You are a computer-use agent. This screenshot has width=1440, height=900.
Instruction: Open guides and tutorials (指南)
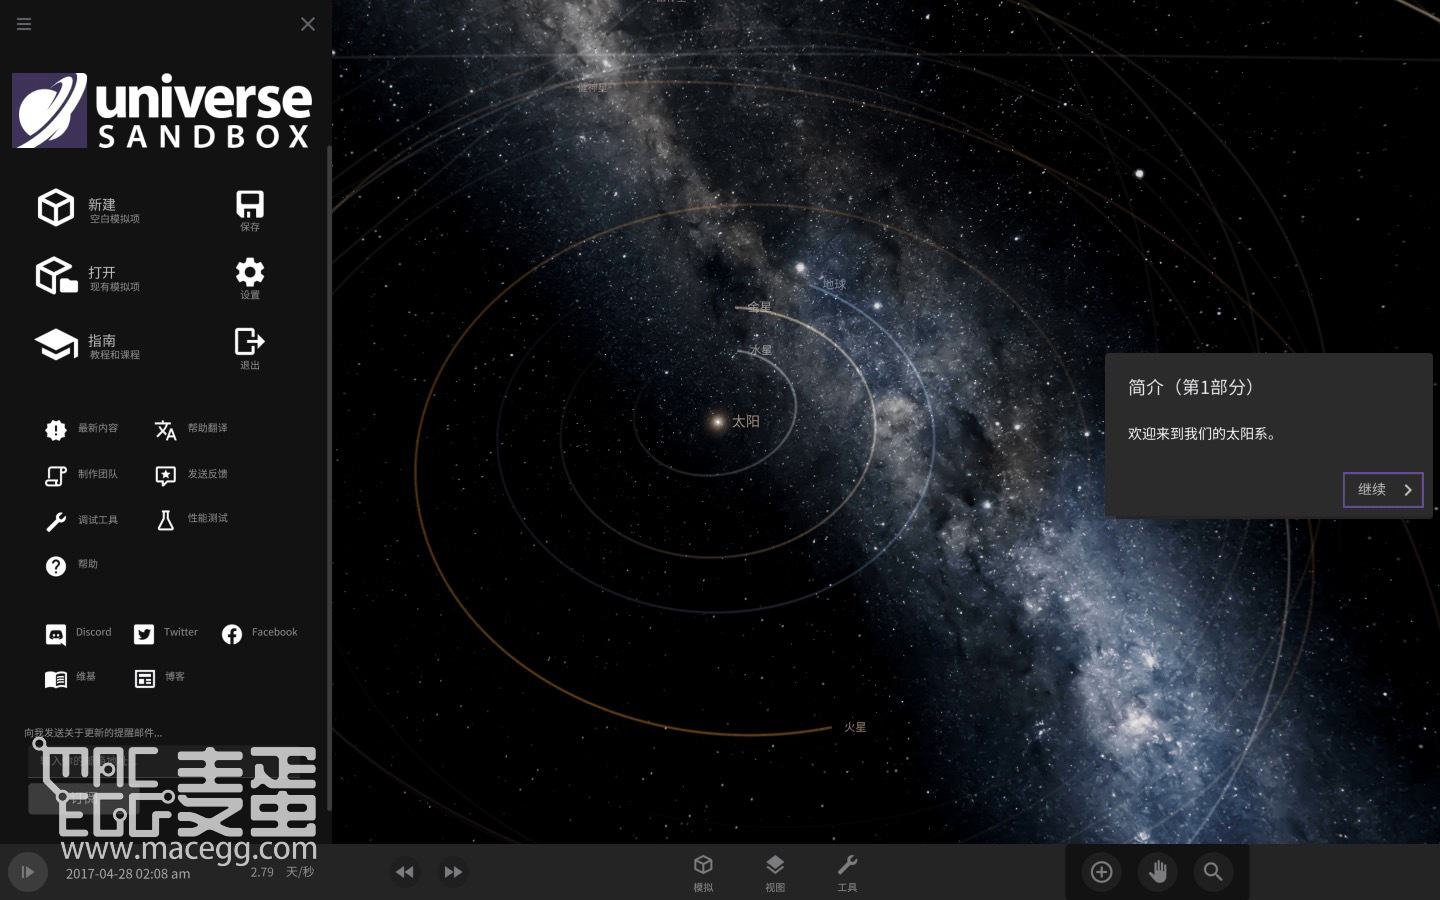coord(88,345)
